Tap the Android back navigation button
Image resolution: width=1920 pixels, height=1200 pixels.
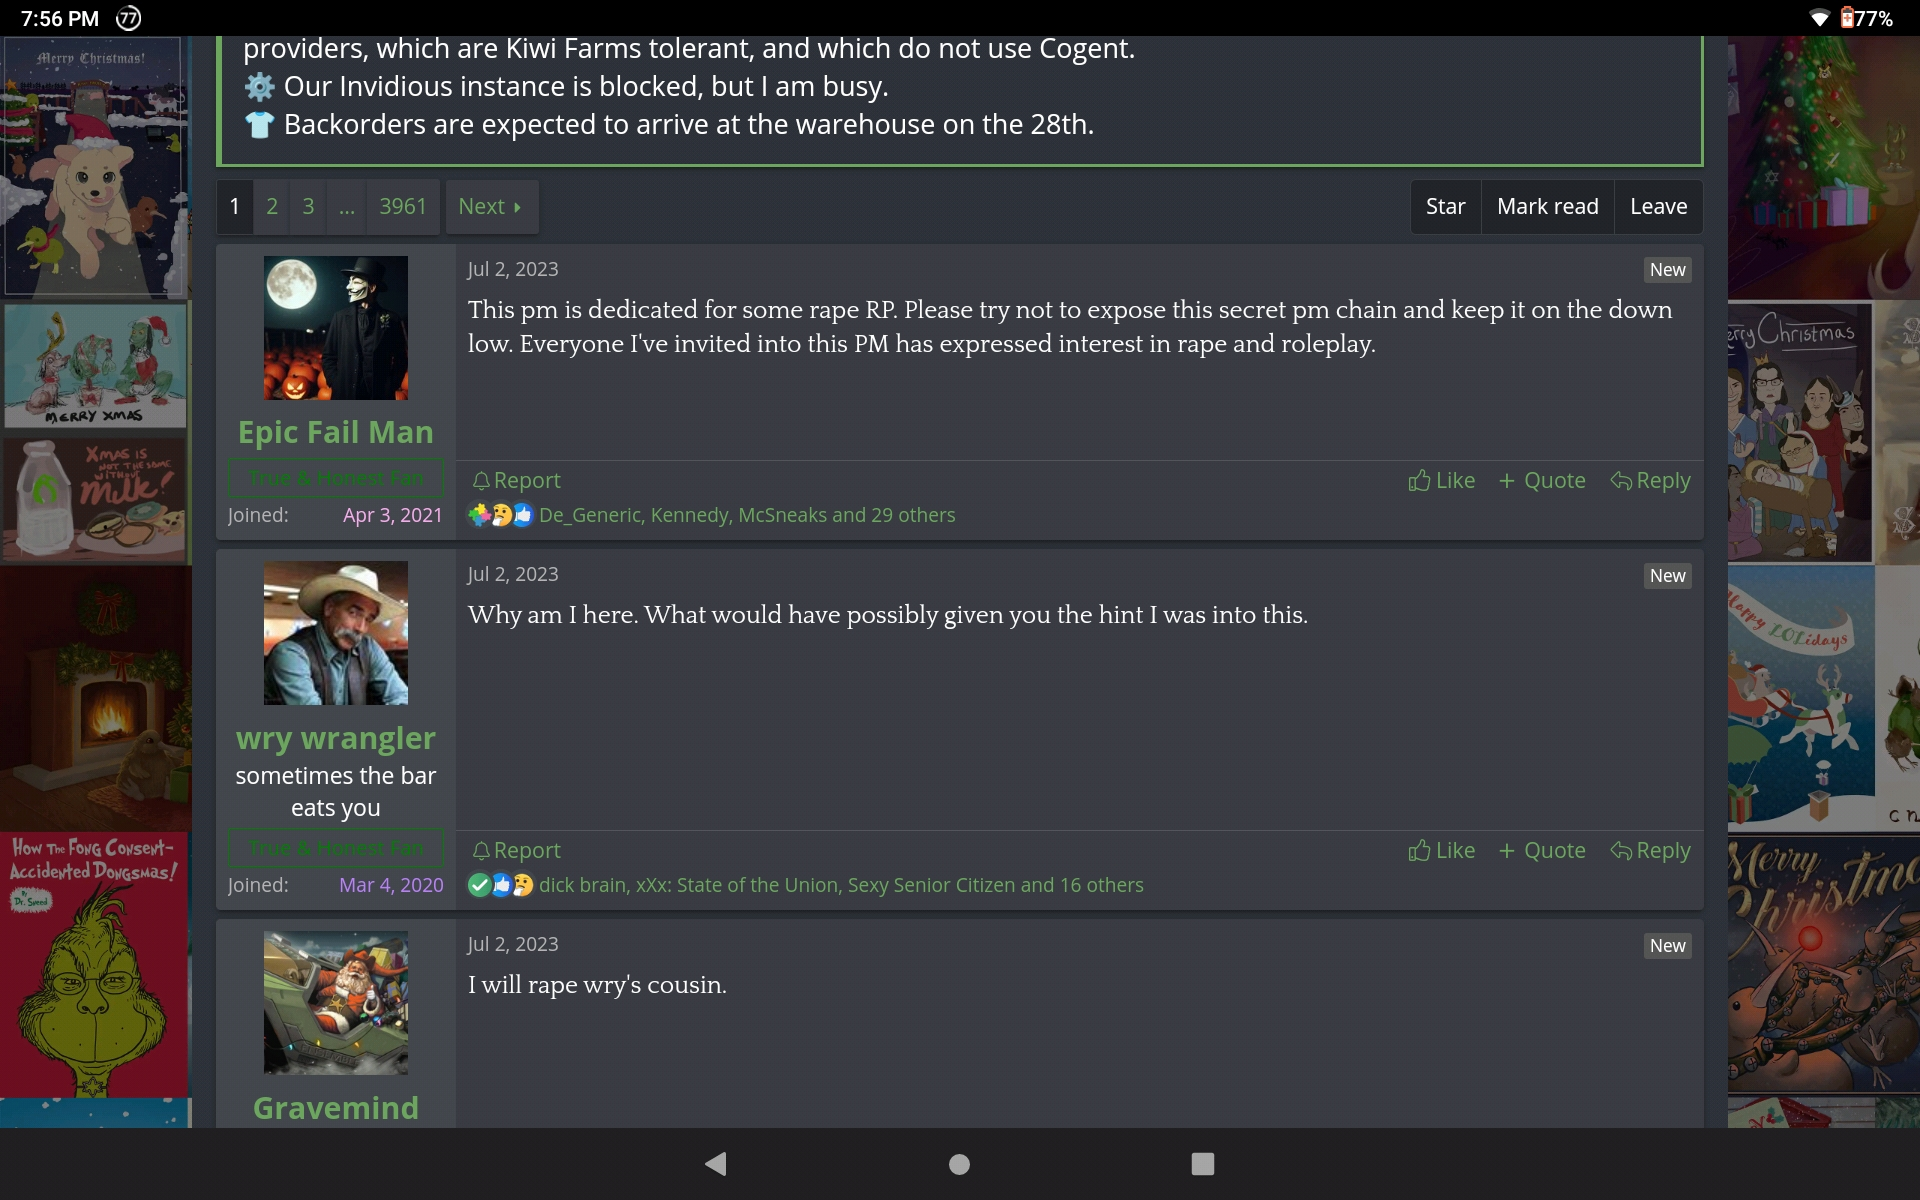coord(716,1164)
